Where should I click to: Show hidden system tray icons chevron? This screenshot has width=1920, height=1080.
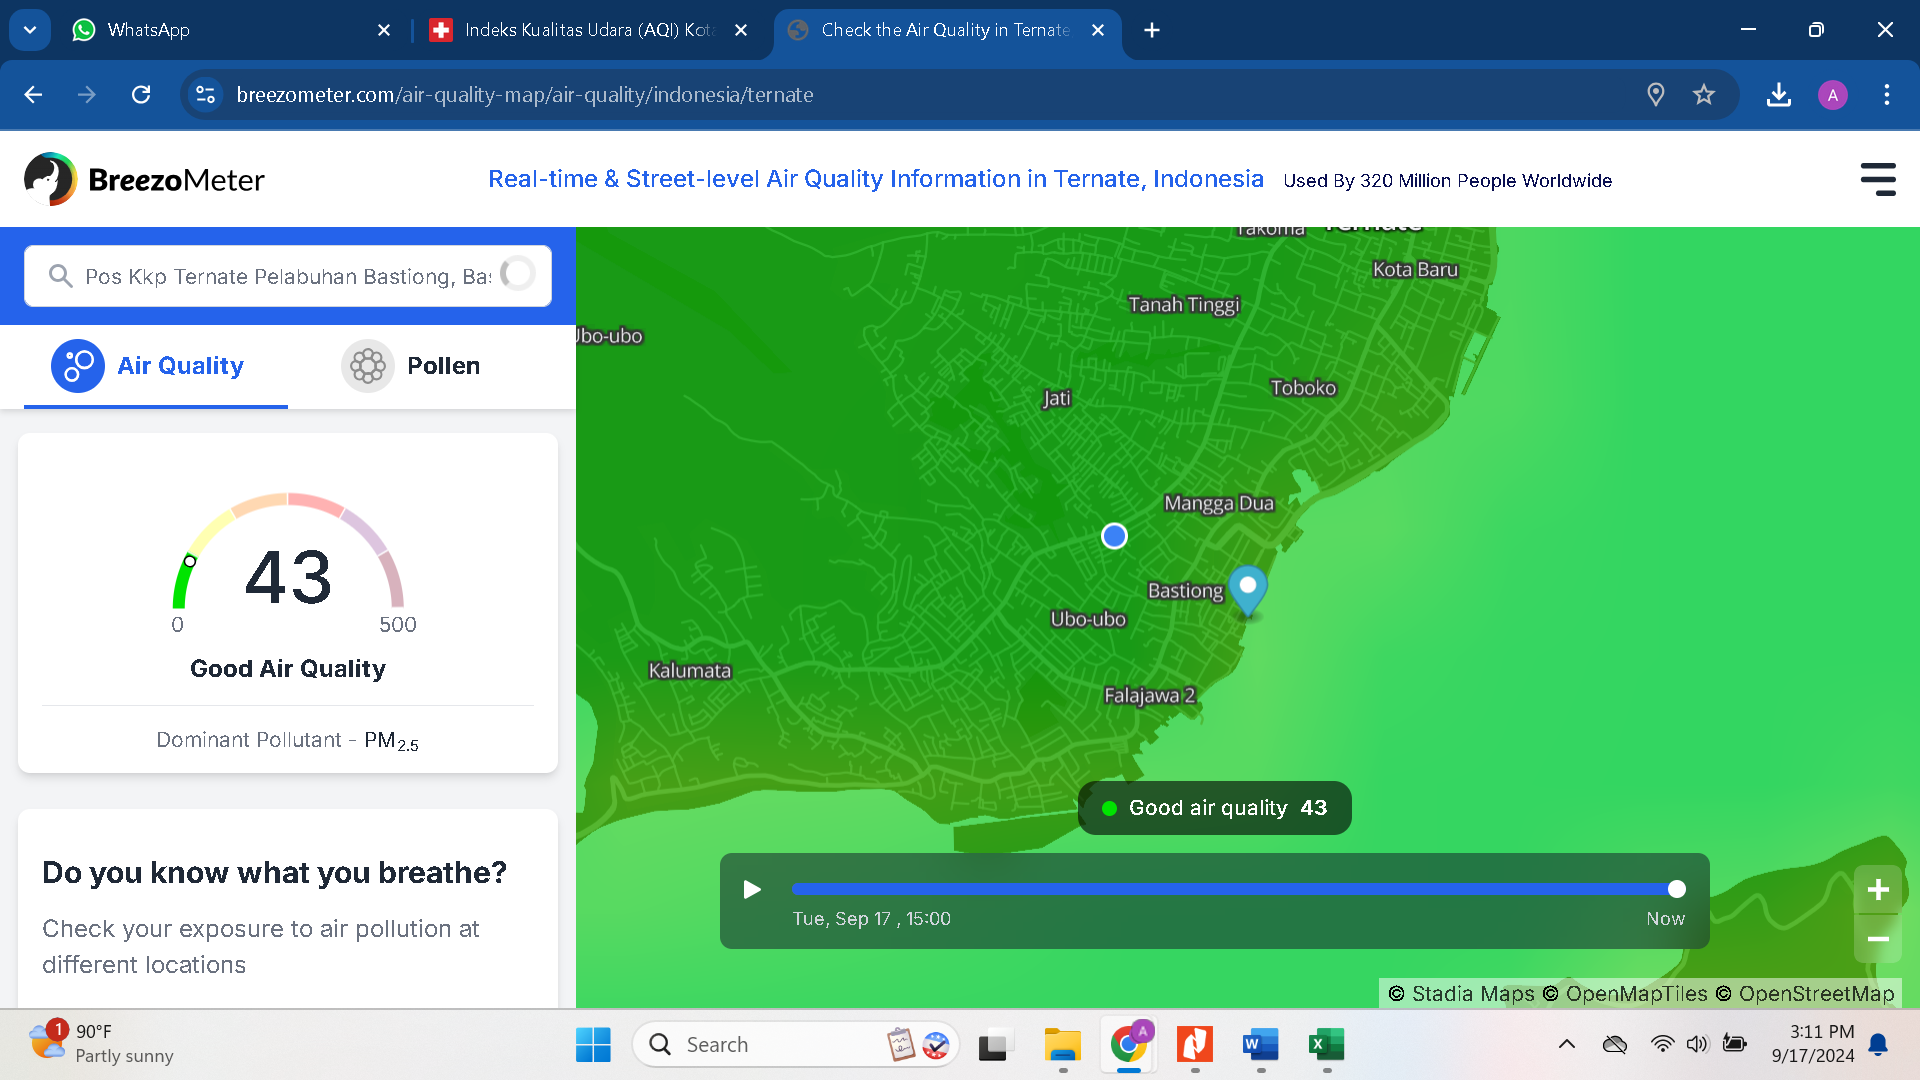pyautogui.click(x=1567, y=1044)
